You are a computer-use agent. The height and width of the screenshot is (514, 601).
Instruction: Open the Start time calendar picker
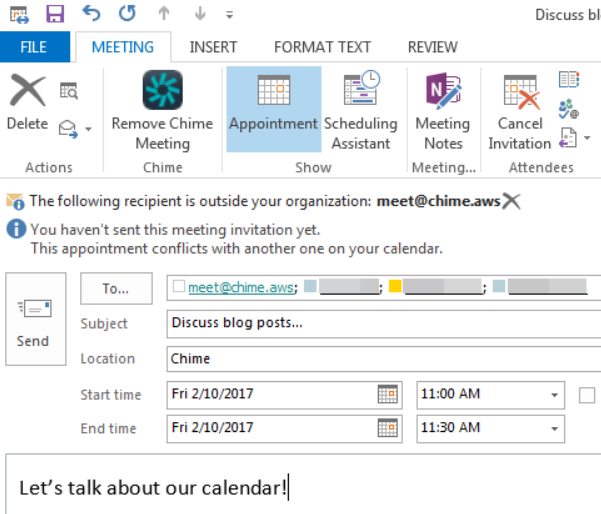388,394
